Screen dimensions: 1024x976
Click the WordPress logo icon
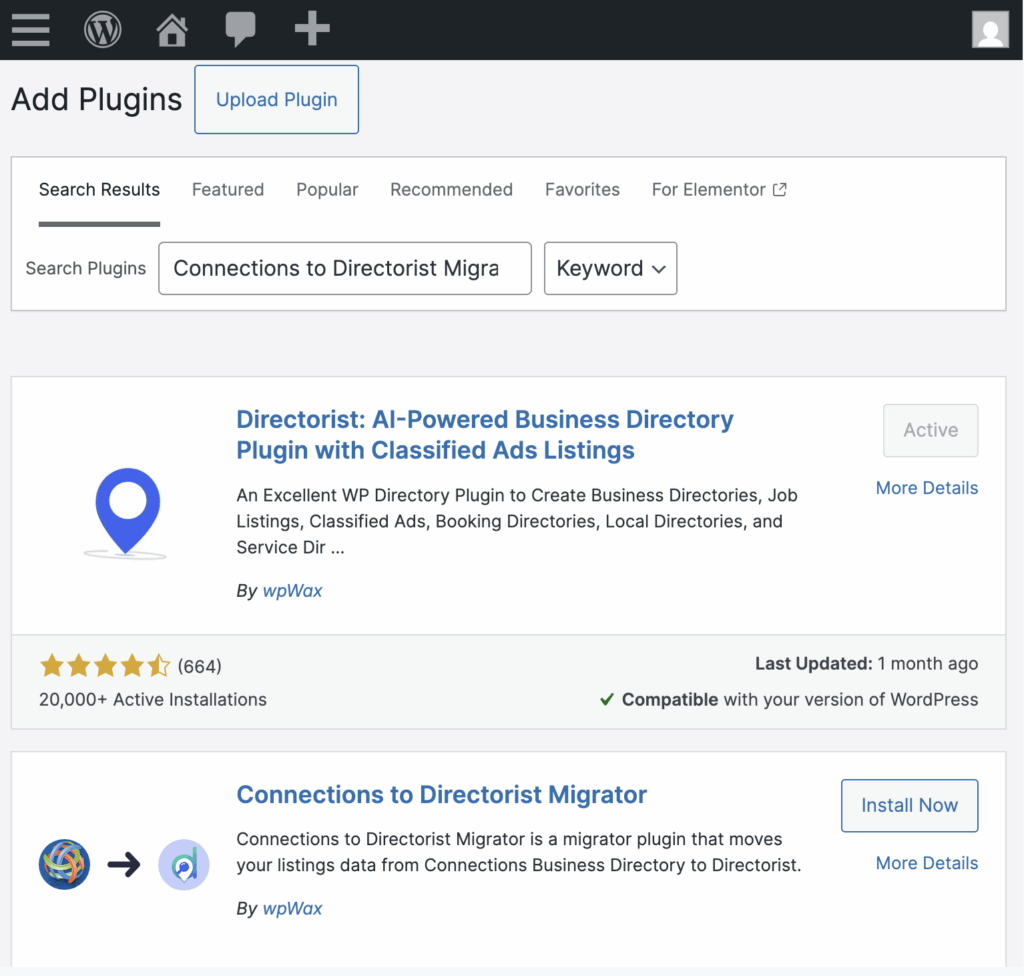(103, 29)
